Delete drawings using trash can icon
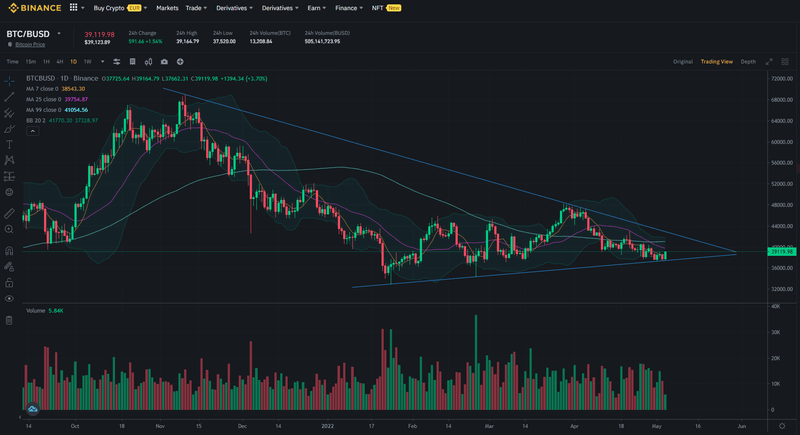800x435 pixels. coord(9,320)
